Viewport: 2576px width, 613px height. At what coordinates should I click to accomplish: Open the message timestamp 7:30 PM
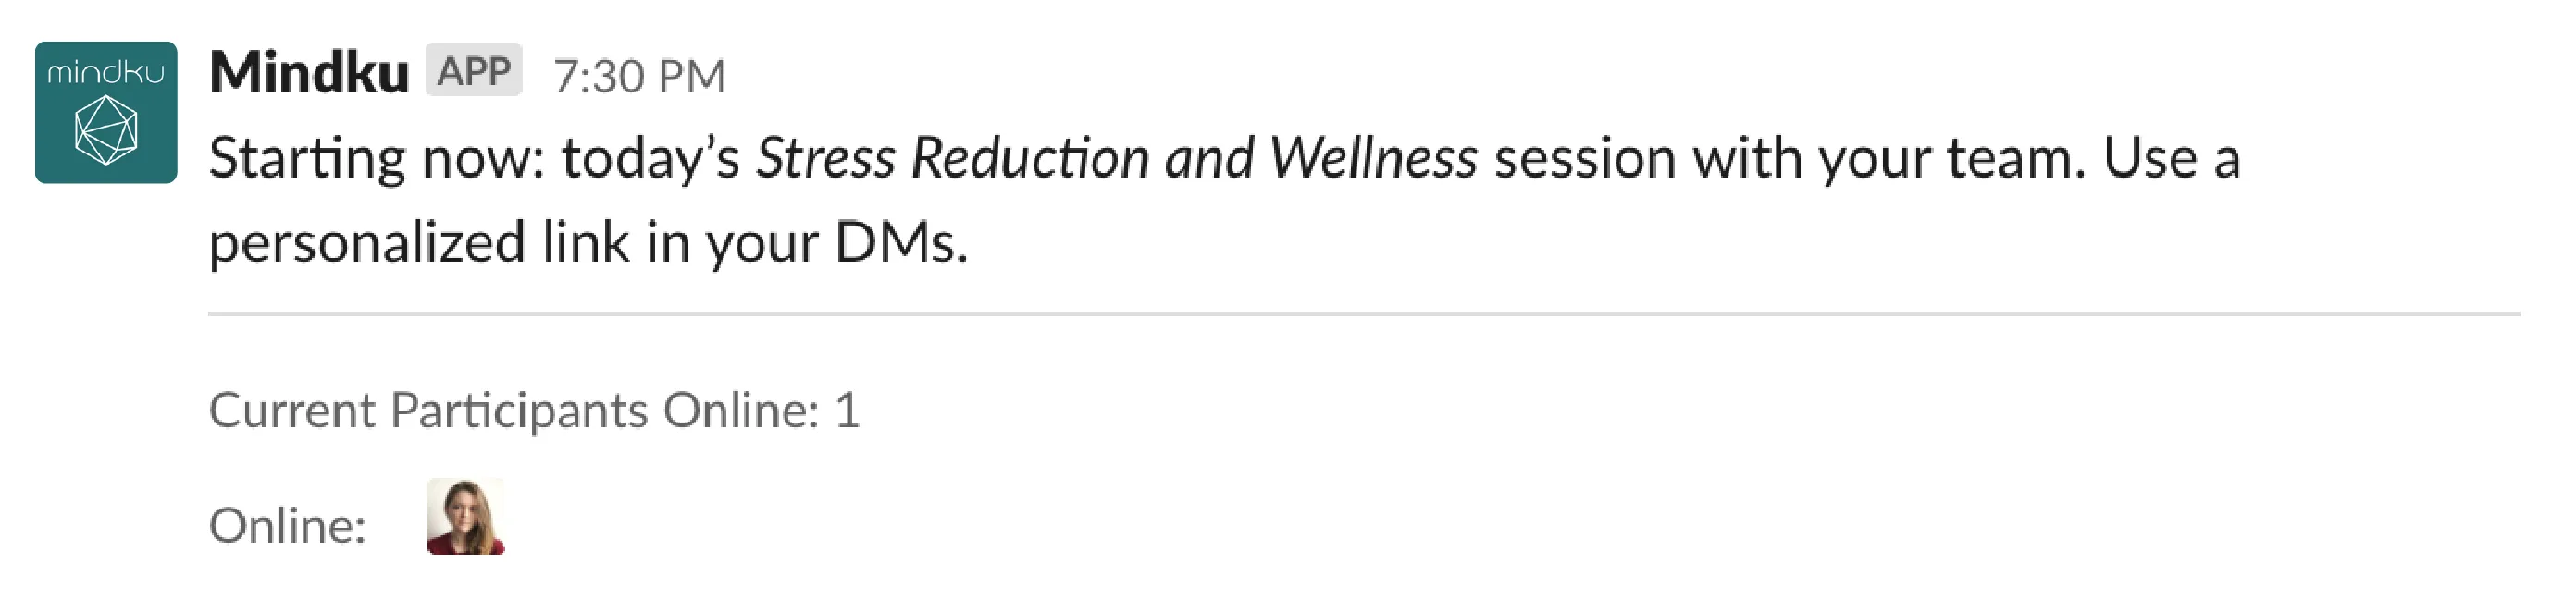pyautogui.click(x=640, y=70)
